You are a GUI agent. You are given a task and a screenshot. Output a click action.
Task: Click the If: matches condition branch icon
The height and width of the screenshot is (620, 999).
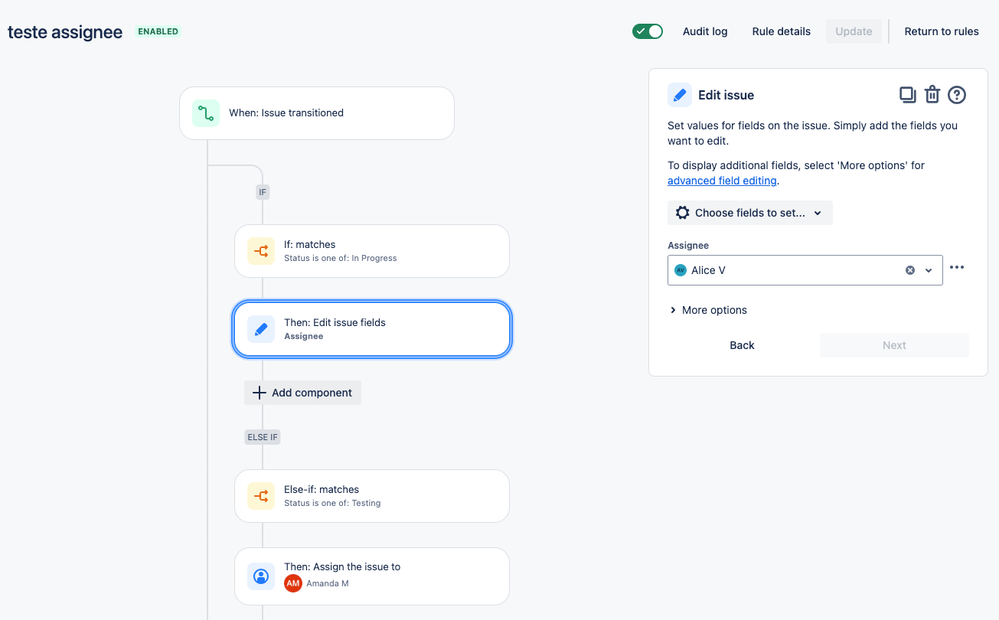point(261,251)
